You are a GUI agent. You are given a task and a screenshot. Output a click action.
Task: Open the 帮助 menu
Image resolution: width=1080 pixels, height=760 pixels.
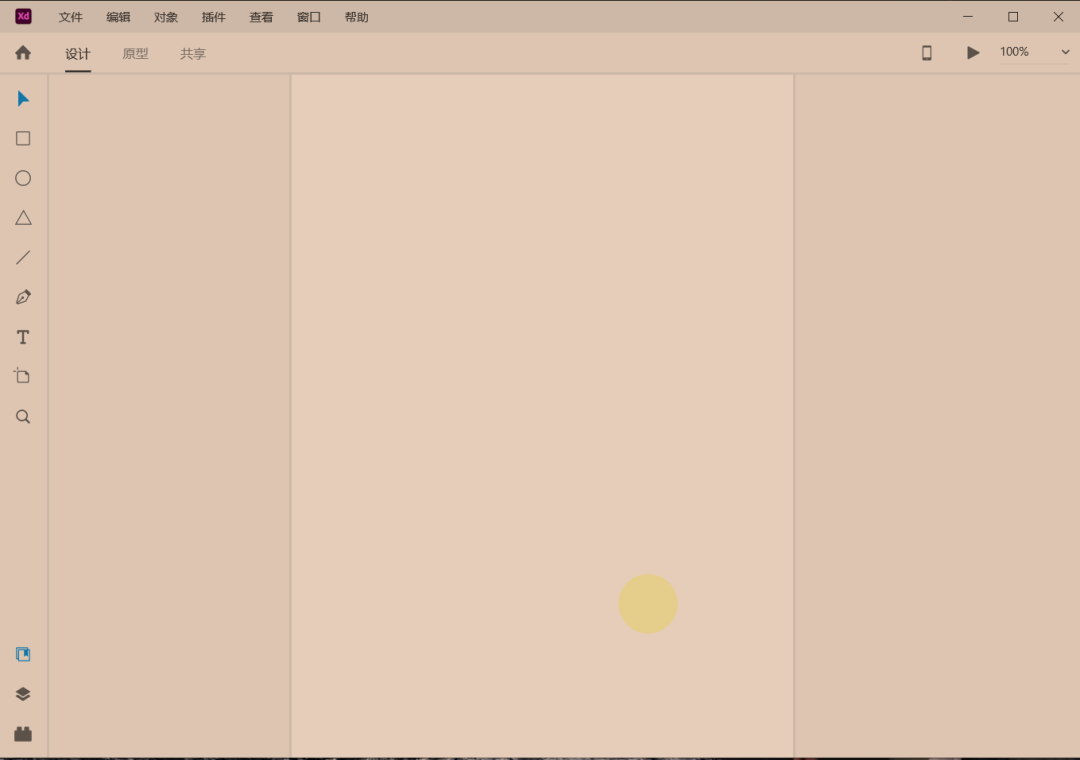pos(356,17)
